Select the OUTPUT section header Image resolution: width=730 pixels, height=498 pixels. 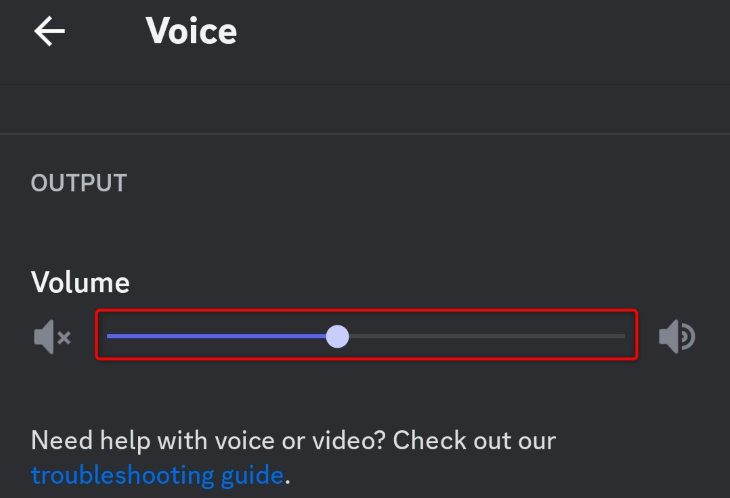click(79, 183)
